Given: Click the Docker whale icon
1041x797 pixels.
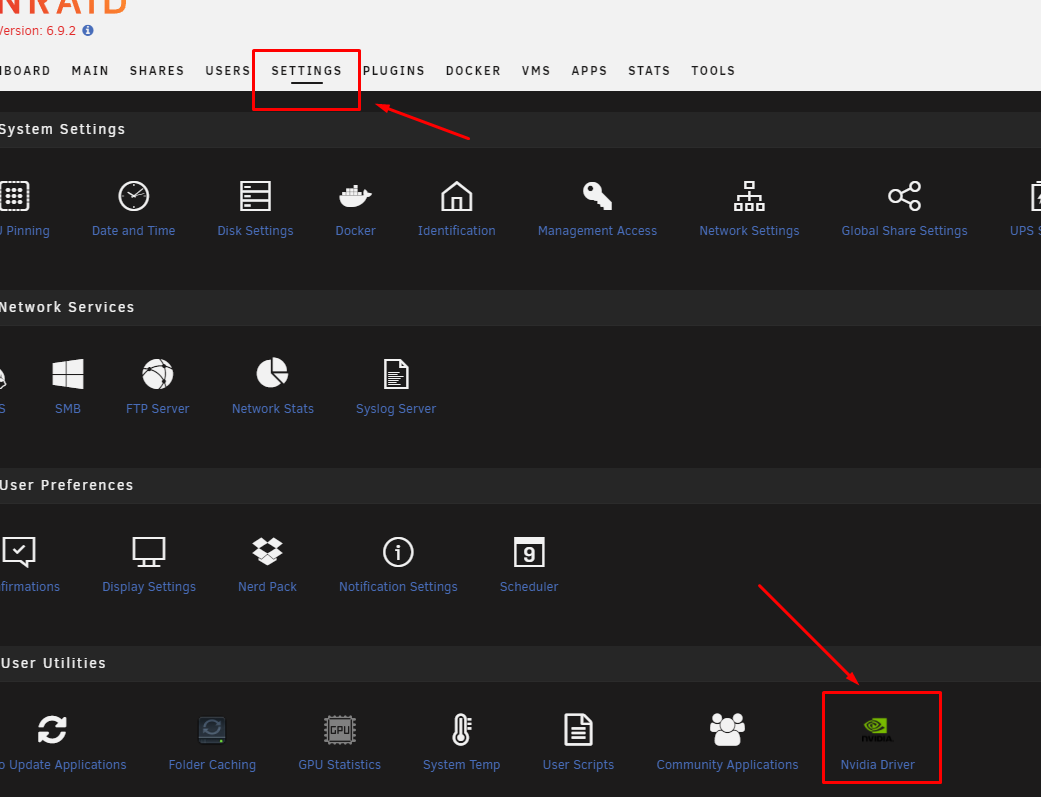Looking at the screenshot, I should tap(355, 196).
